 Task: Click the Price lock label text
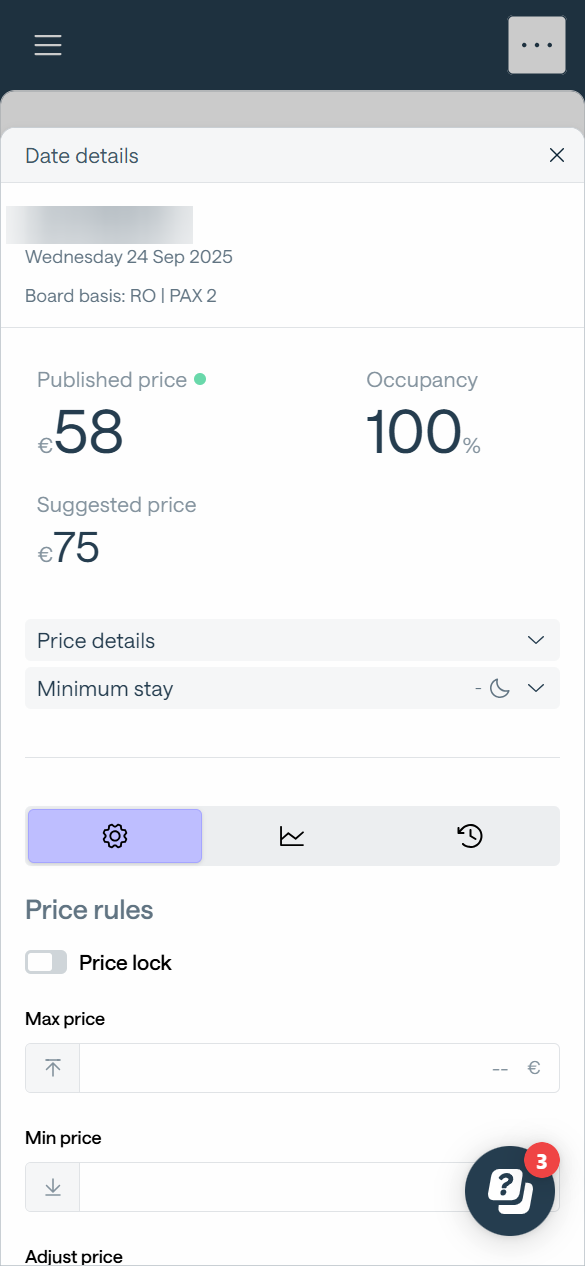coord(125,962)
